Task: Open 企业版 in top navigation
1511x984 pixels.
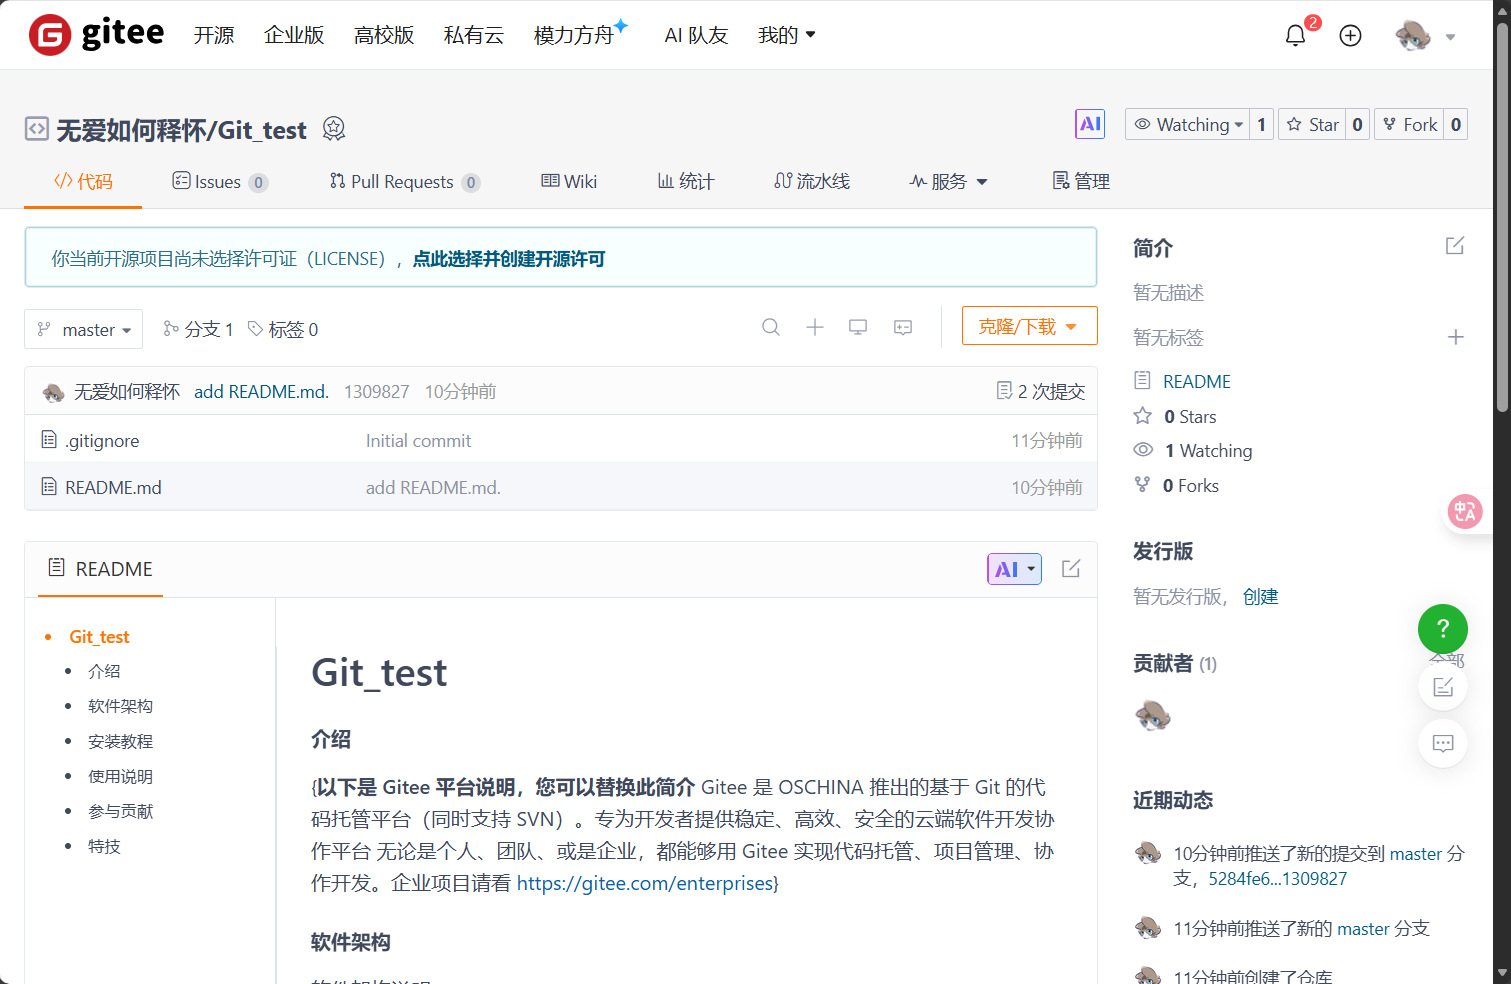Action: coord(294,35)
